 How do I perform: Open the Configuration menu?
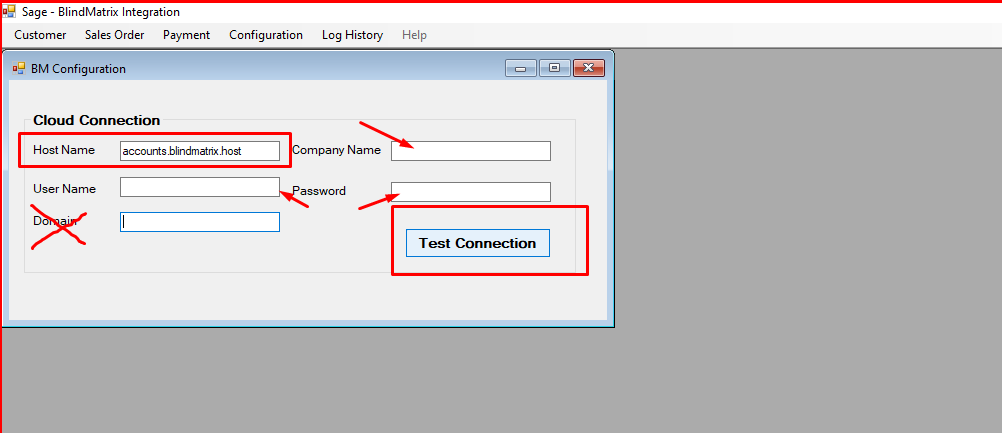(265, 35)
